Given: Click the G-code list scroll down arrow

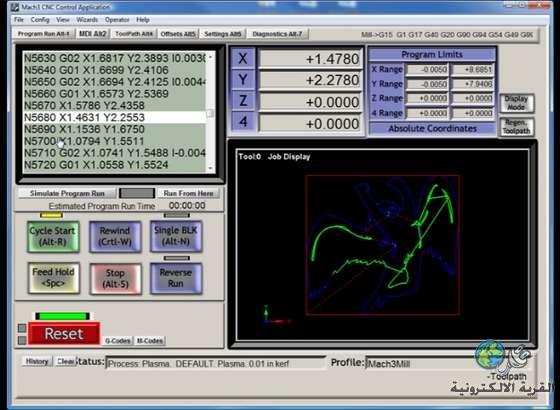Looking at the screenshot, I should pyautogui.click(x=210, y=168).
